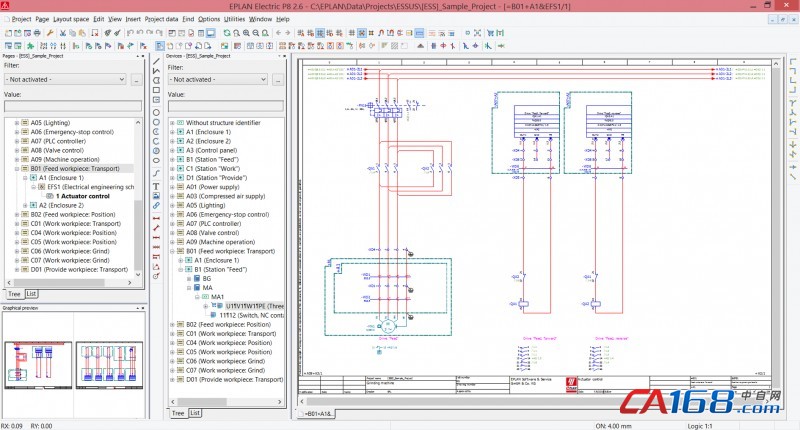Screen dimensions: 800x430
Task: Open the Project menu
Action: pyautogui.click(x=21, y=19)
